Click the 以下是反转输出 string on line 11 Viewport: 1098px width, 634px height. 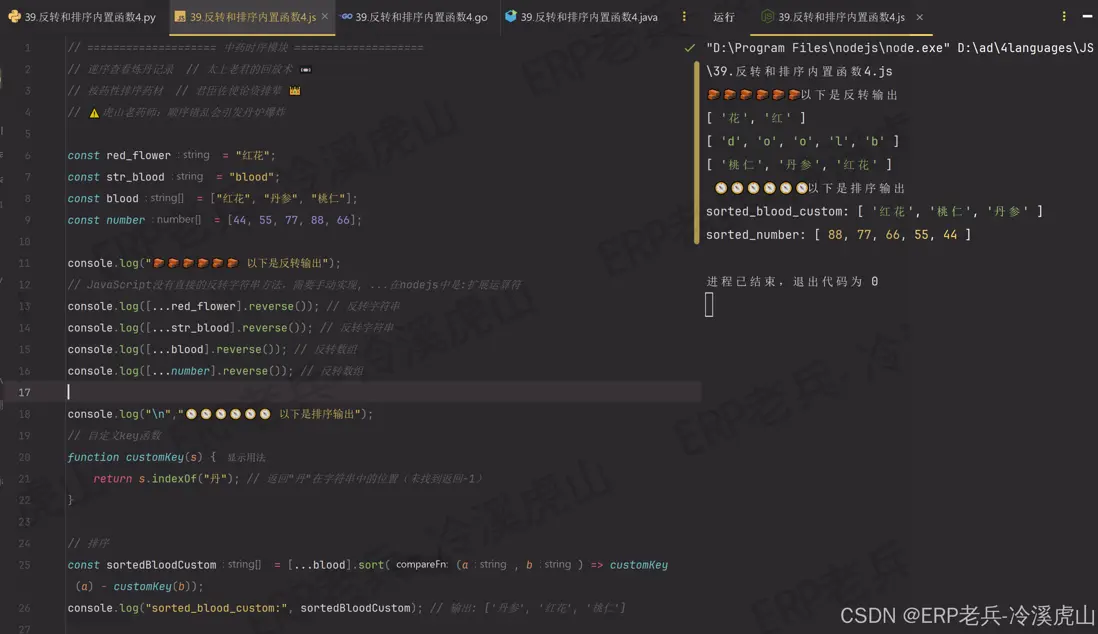click(235, 263)
